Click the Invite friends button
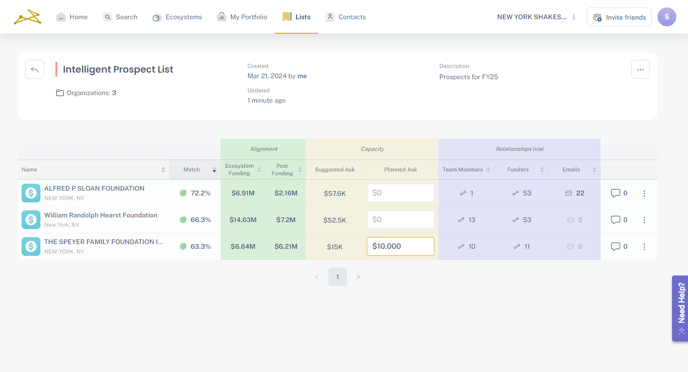688x372 pixels. click(619, 17)
